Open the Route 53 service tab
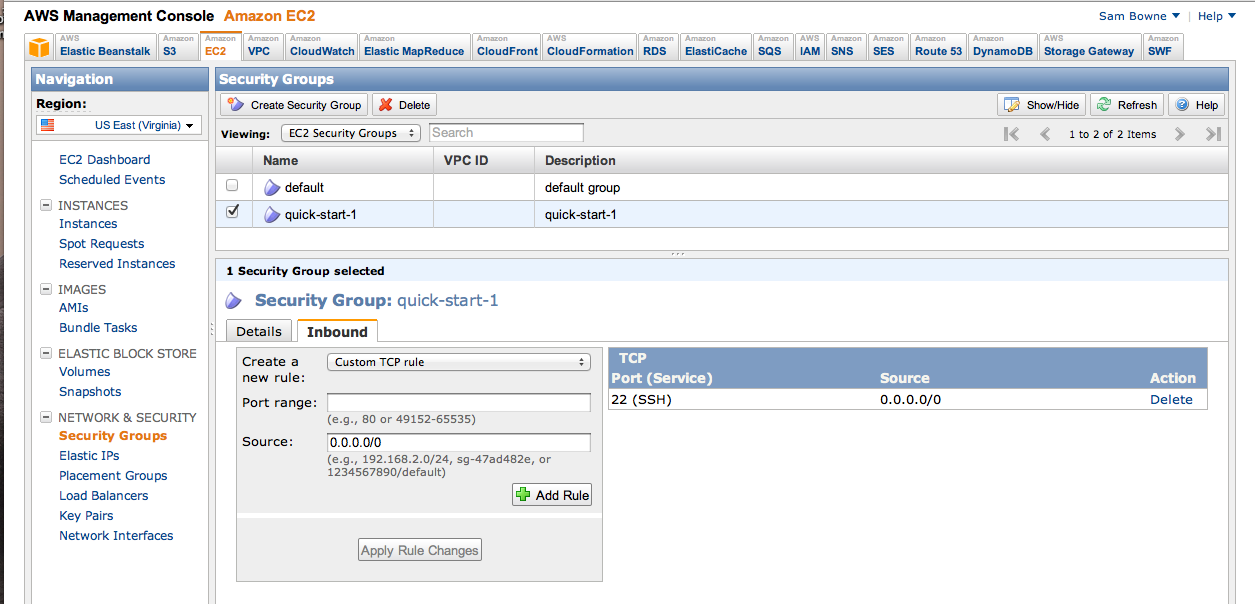 coord(938,47)
